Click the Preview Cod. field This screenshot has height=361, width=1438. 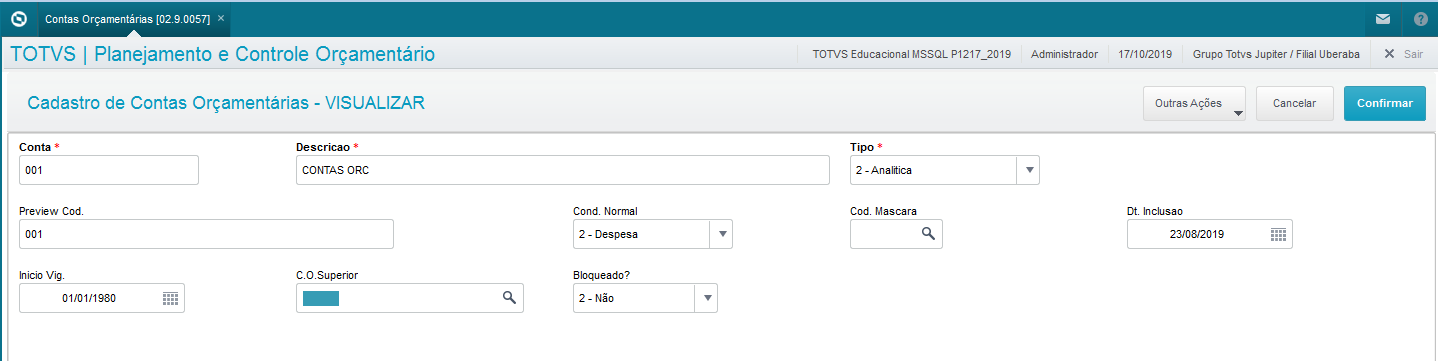[x=206, y=234]
